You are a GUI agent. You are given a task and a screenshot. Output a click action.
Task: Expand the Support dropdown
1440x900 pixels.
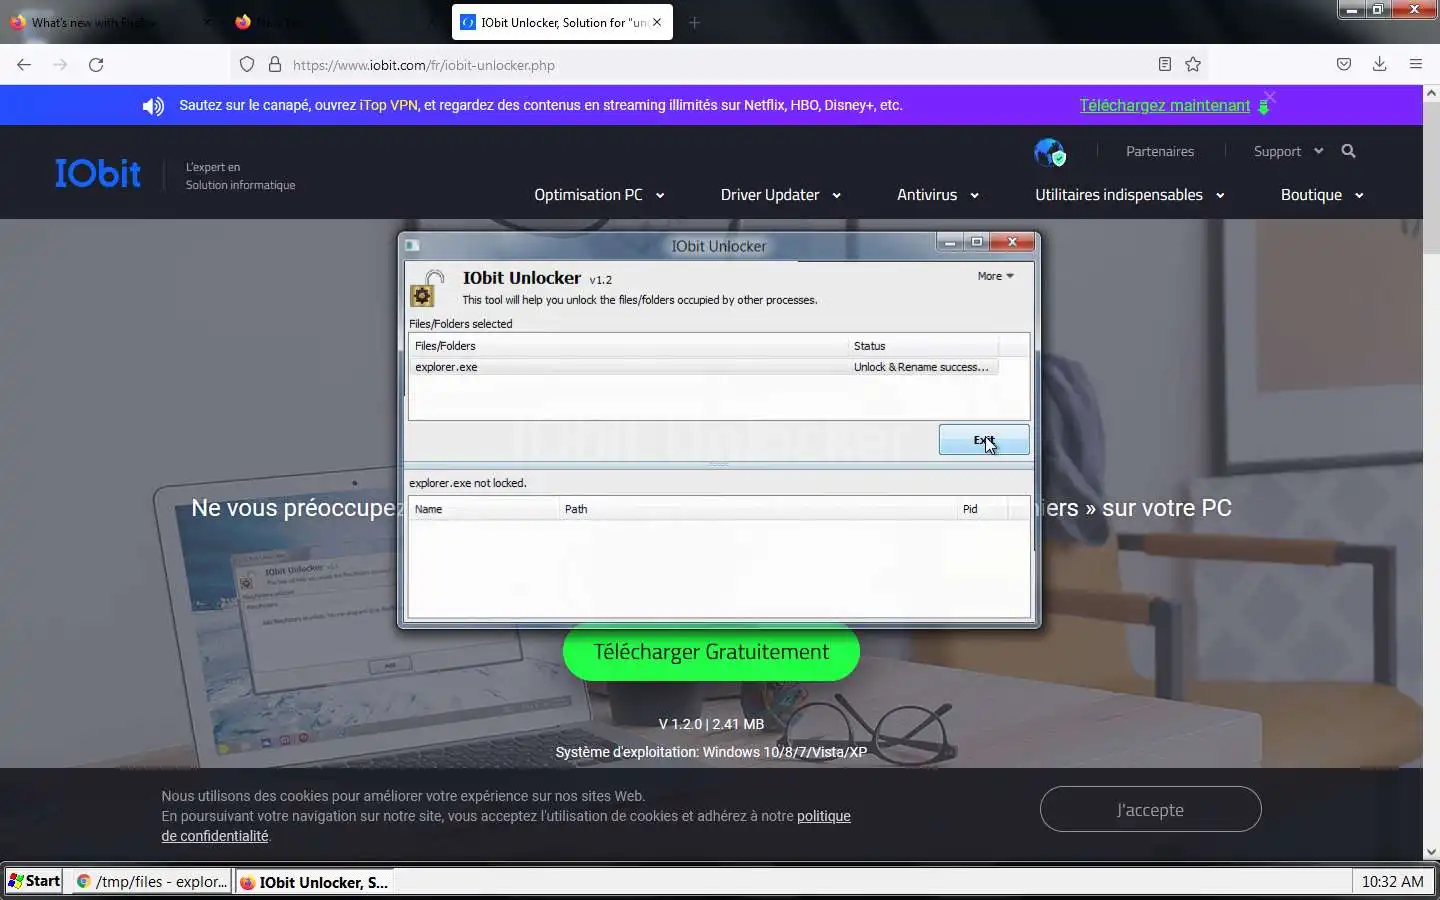[1288, 151]
